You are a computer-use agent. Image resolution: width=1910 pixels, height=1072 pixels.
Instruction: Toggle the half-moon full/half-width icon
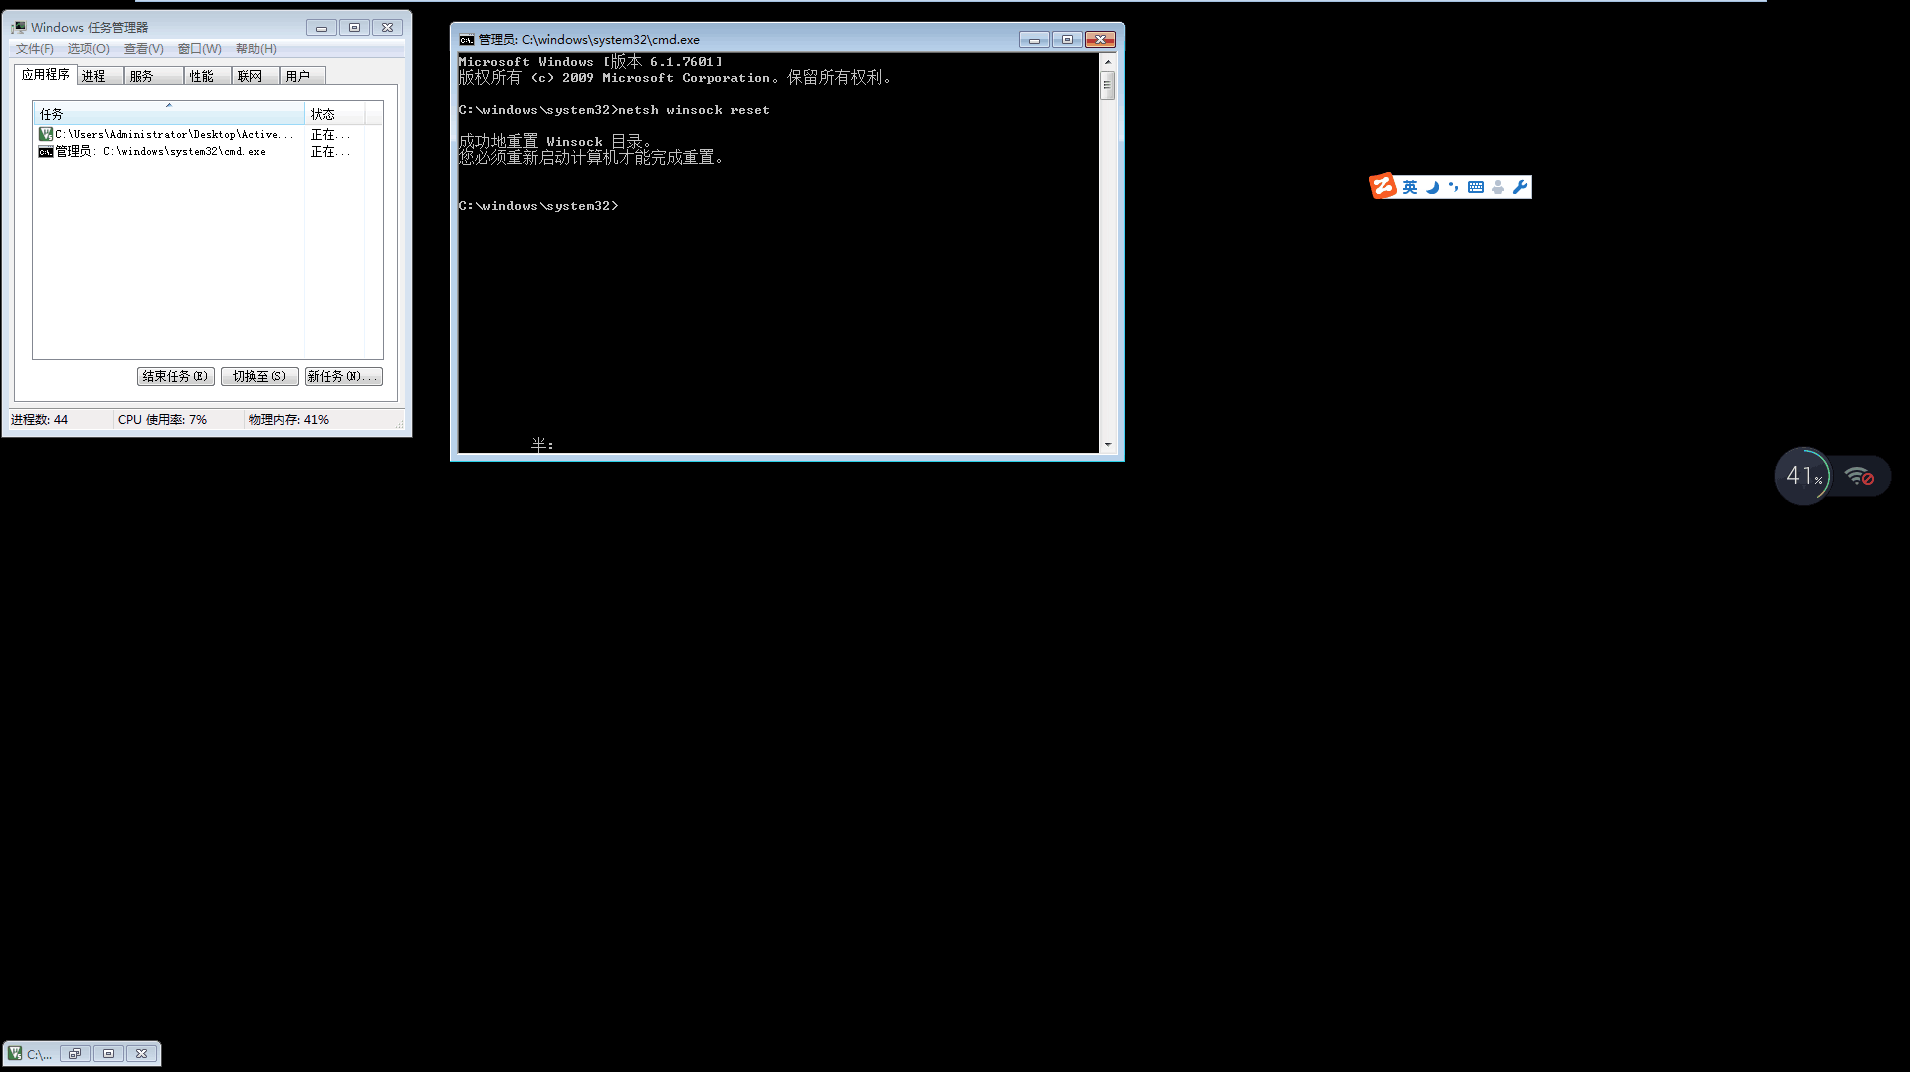[1432, 187]
